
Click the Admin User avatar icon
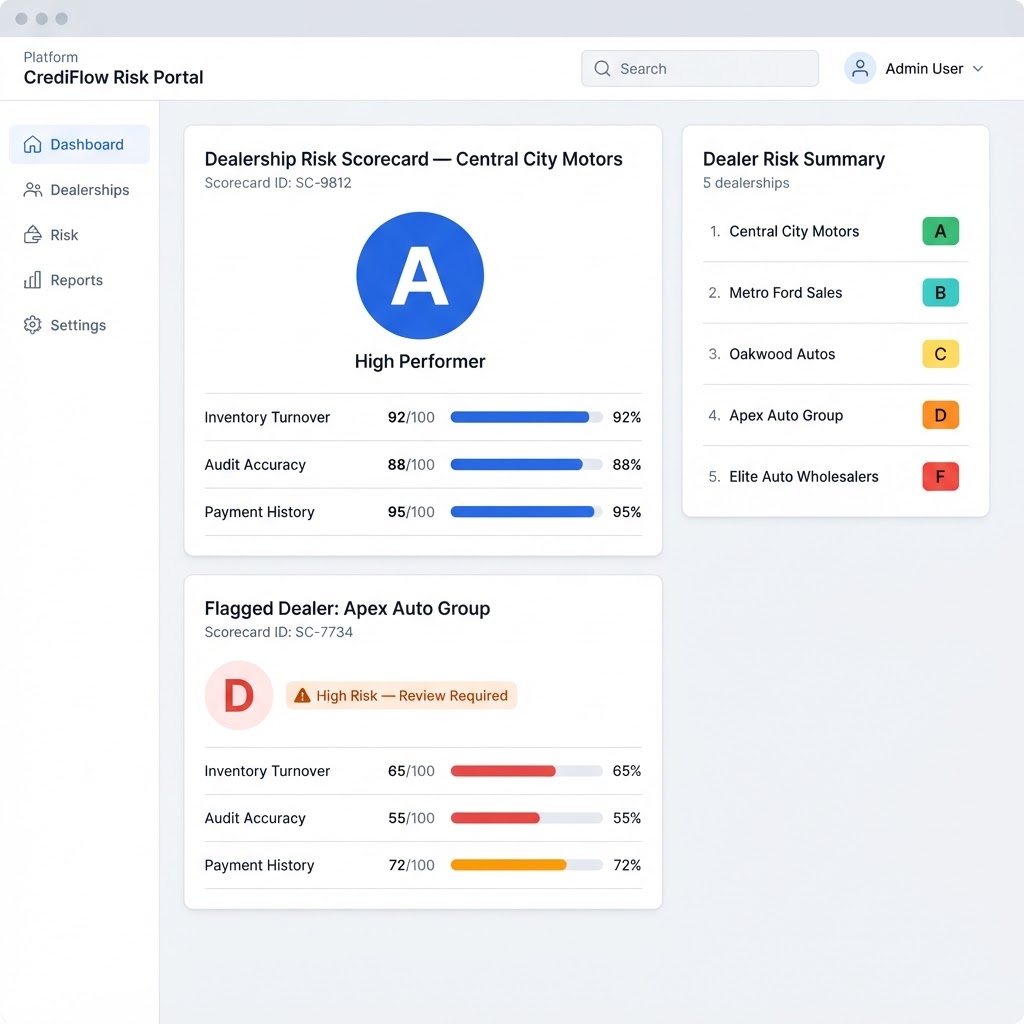[860, 69]
